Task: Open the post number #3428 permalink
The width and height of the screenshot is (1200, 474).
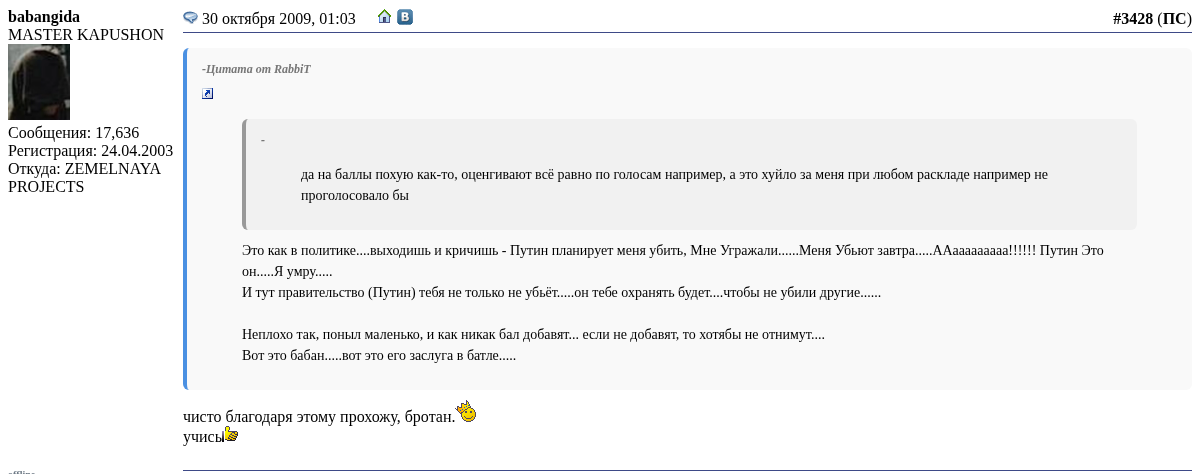Action: tap(1132, 18)
